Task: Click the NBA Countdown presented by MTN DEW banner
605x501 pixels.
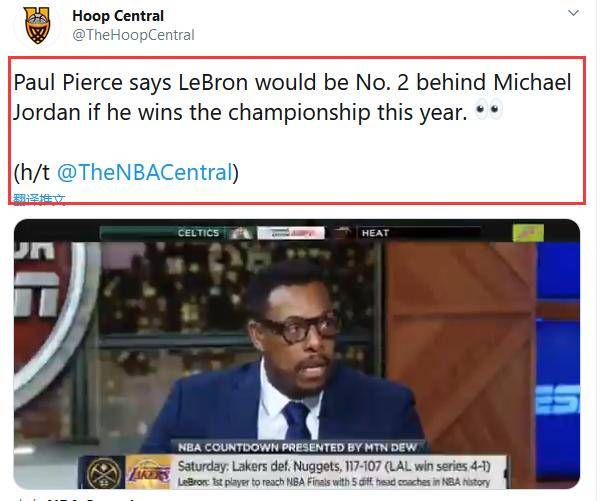Action: click(x=297, y=447)
